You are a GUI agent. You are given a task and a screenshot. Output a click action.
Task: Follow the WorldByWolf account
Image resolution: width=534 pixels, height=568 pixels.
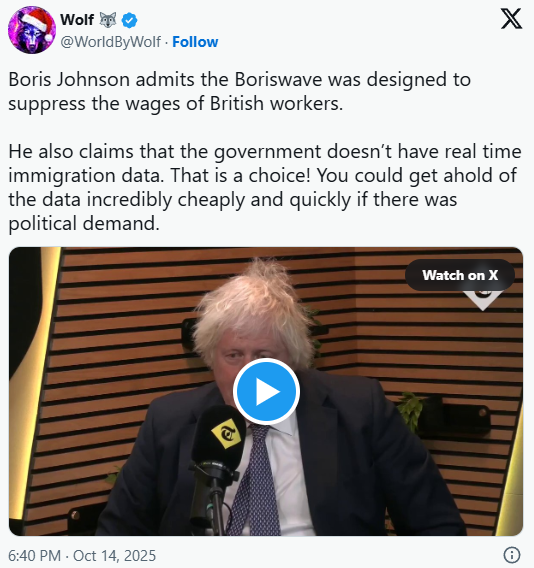(x=195, y=42)
